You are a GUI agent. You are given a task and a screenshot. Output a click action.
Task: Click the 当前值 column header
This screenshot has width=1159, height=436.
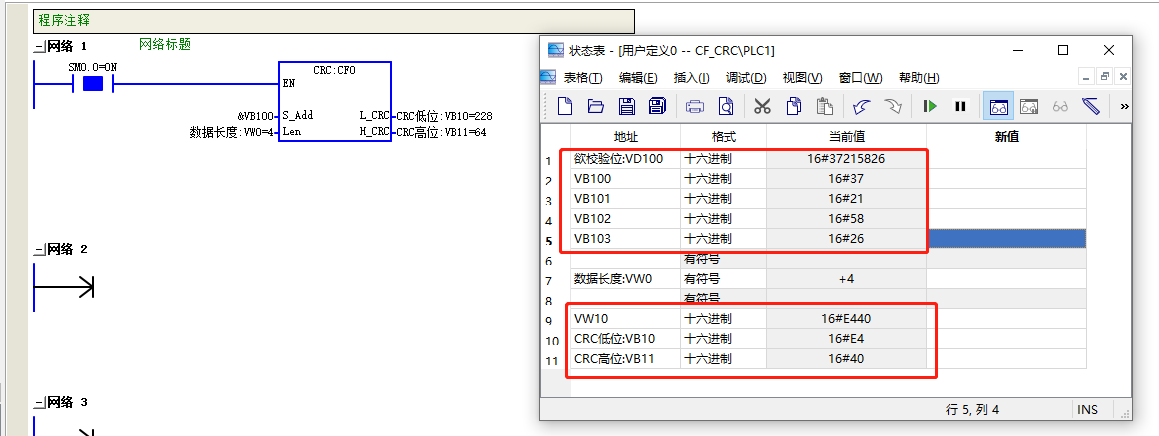(x=846, y=137)
